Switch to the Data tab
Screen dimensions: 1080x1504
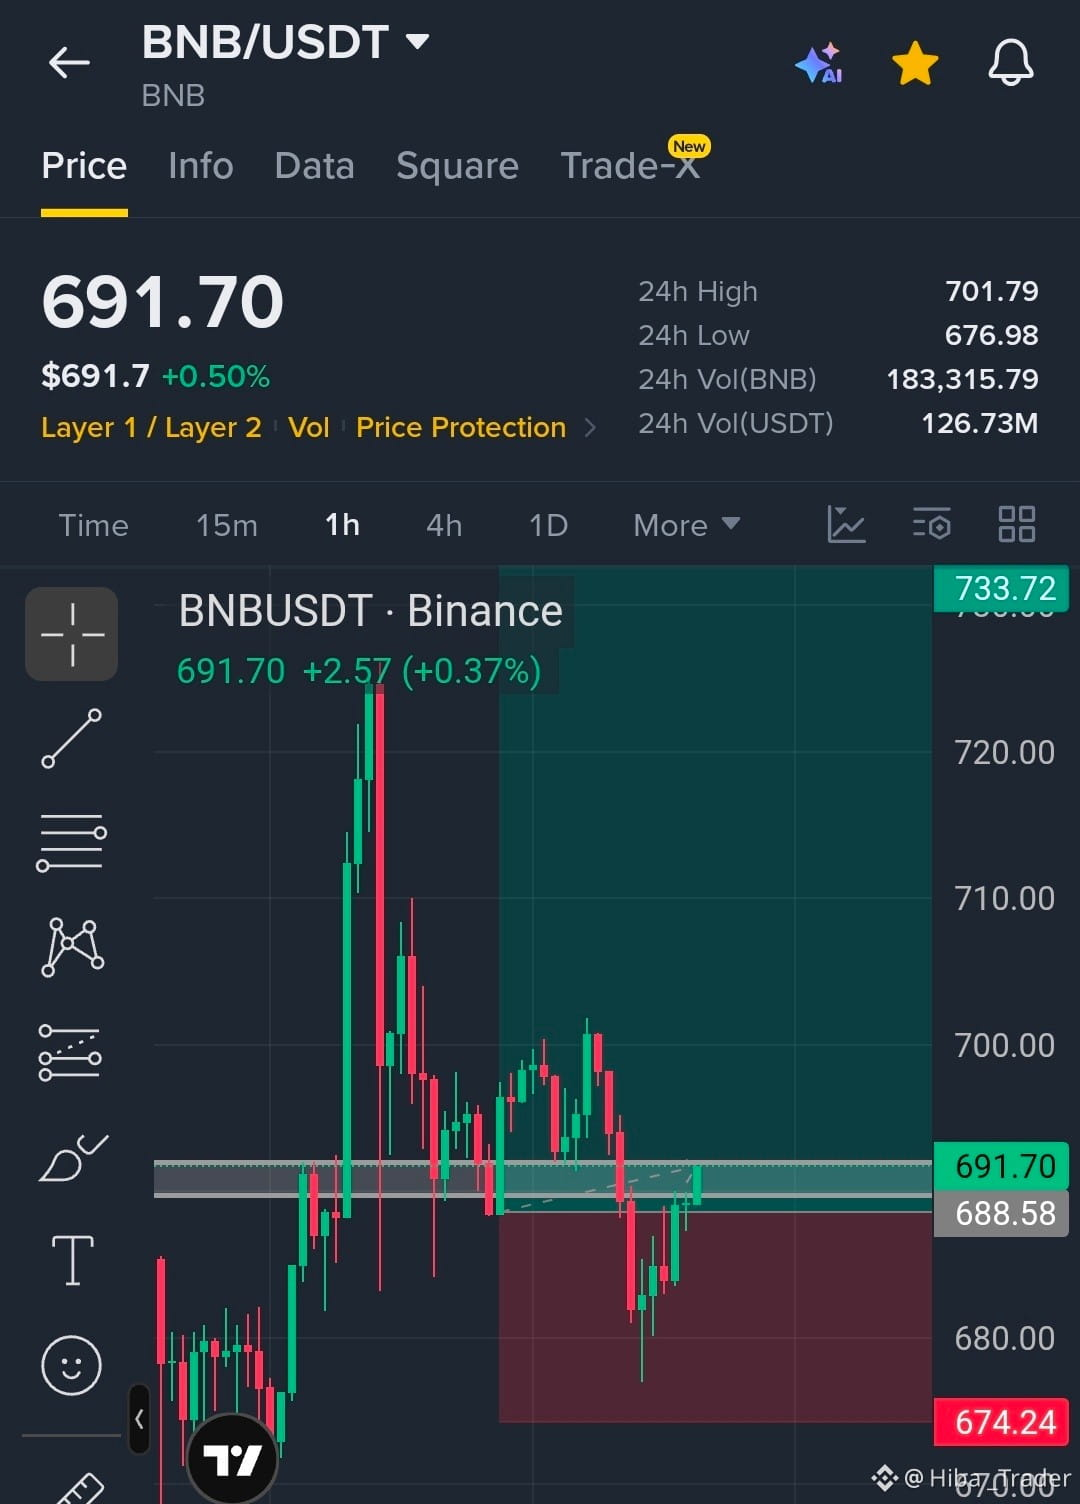[314, 166]
